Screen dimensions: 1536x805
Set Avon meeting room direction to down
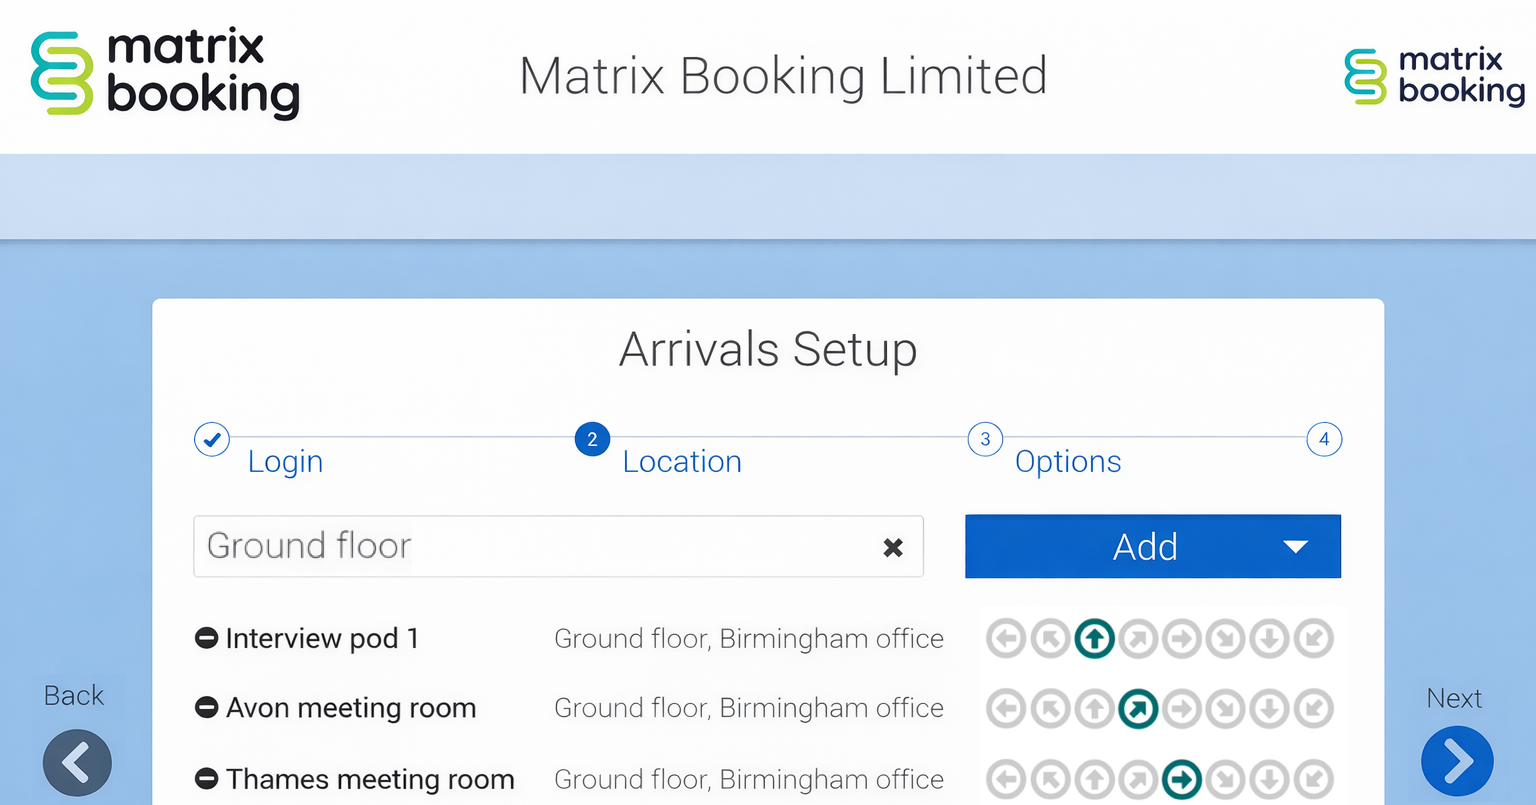tap(1269, 709)
